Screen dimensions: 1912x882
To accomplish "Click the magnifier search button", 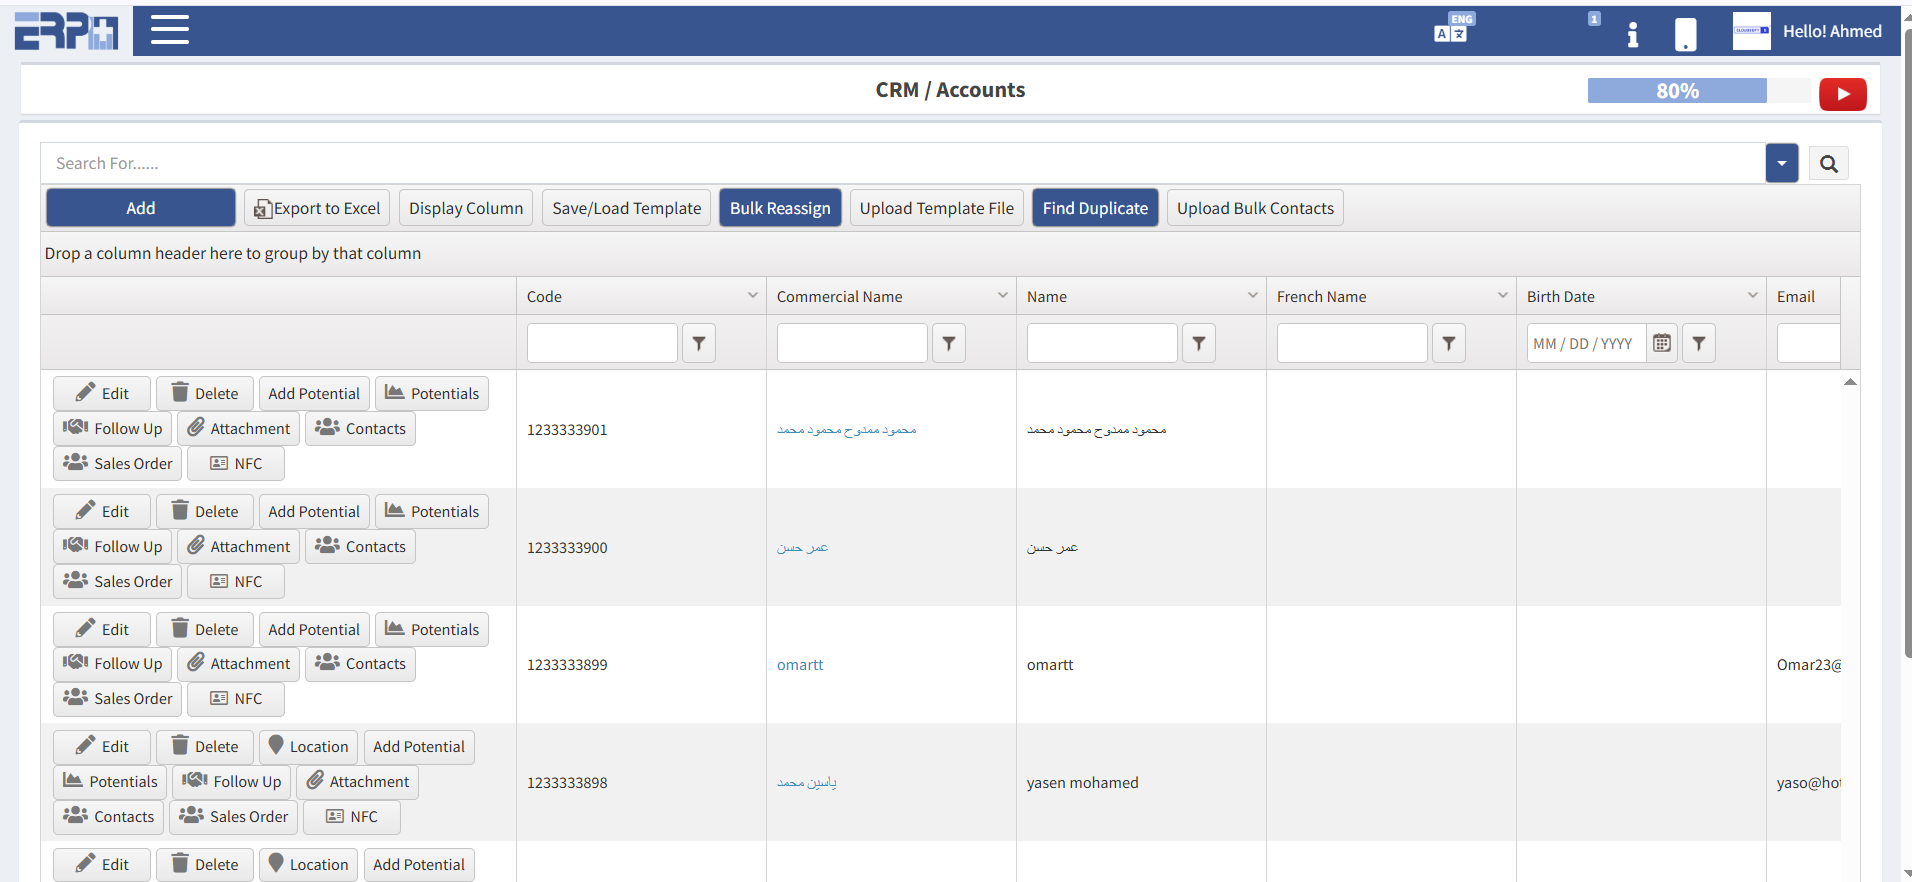I will click(x=1828, y=164).
